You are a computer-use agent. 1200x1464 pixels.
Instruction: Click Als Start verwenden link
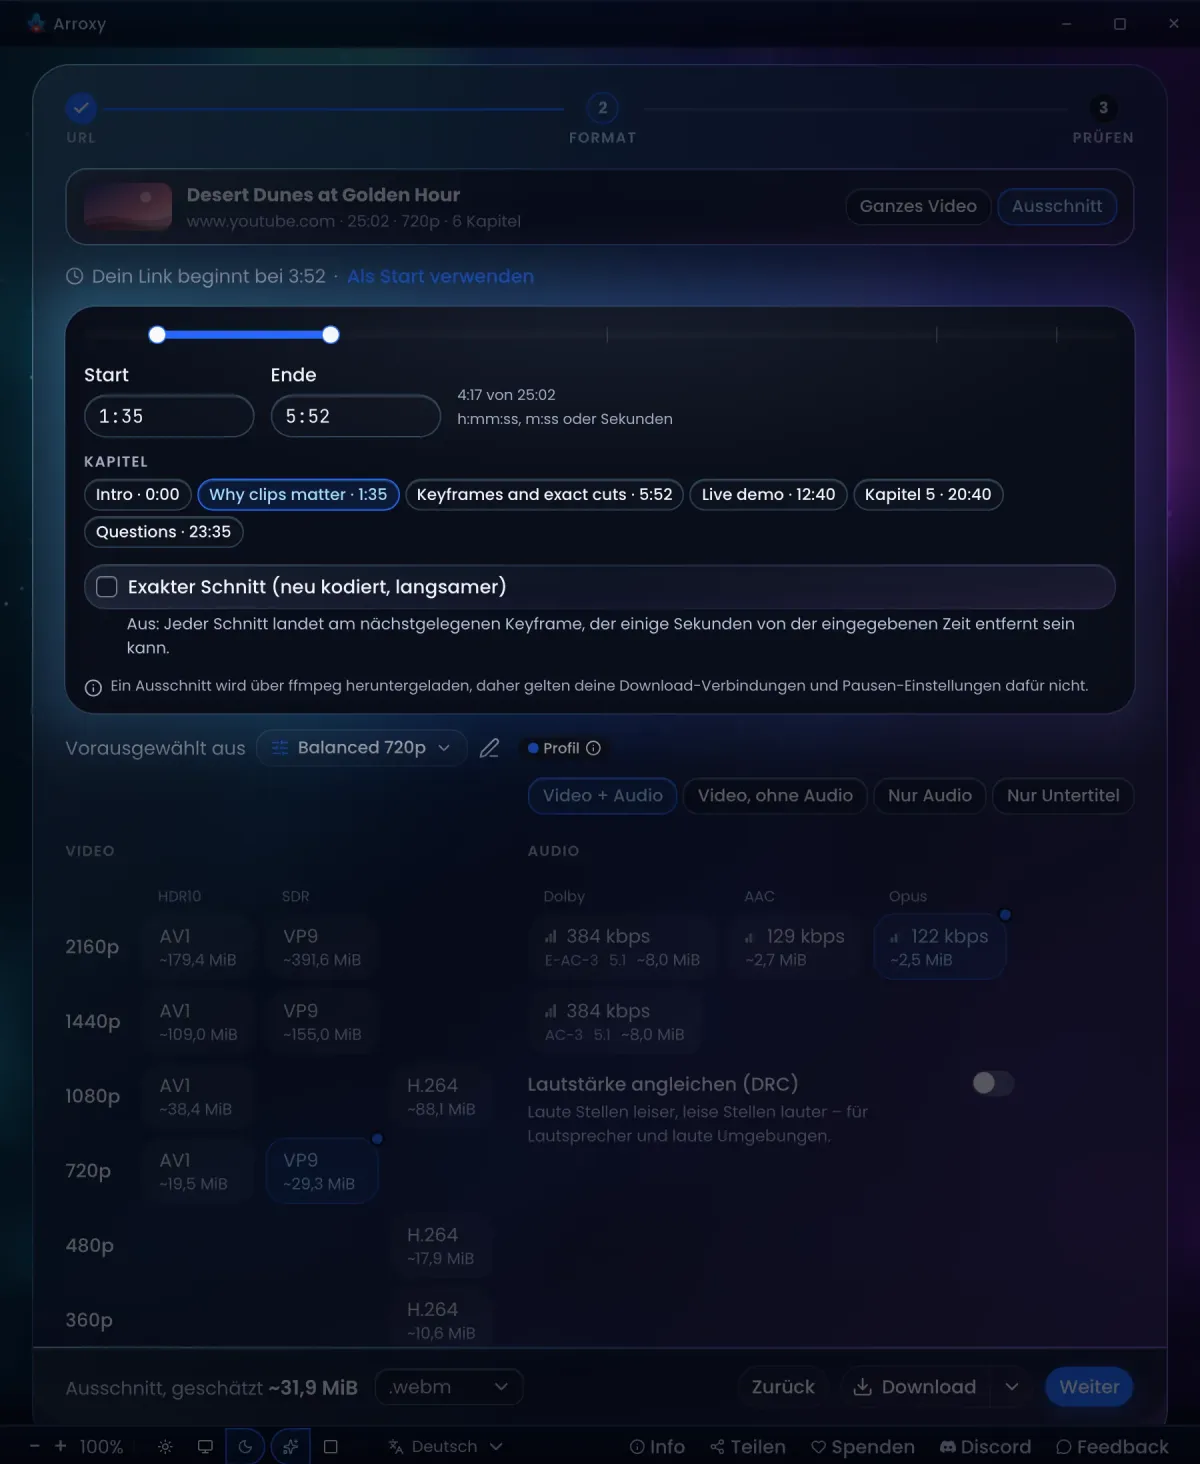440,276
